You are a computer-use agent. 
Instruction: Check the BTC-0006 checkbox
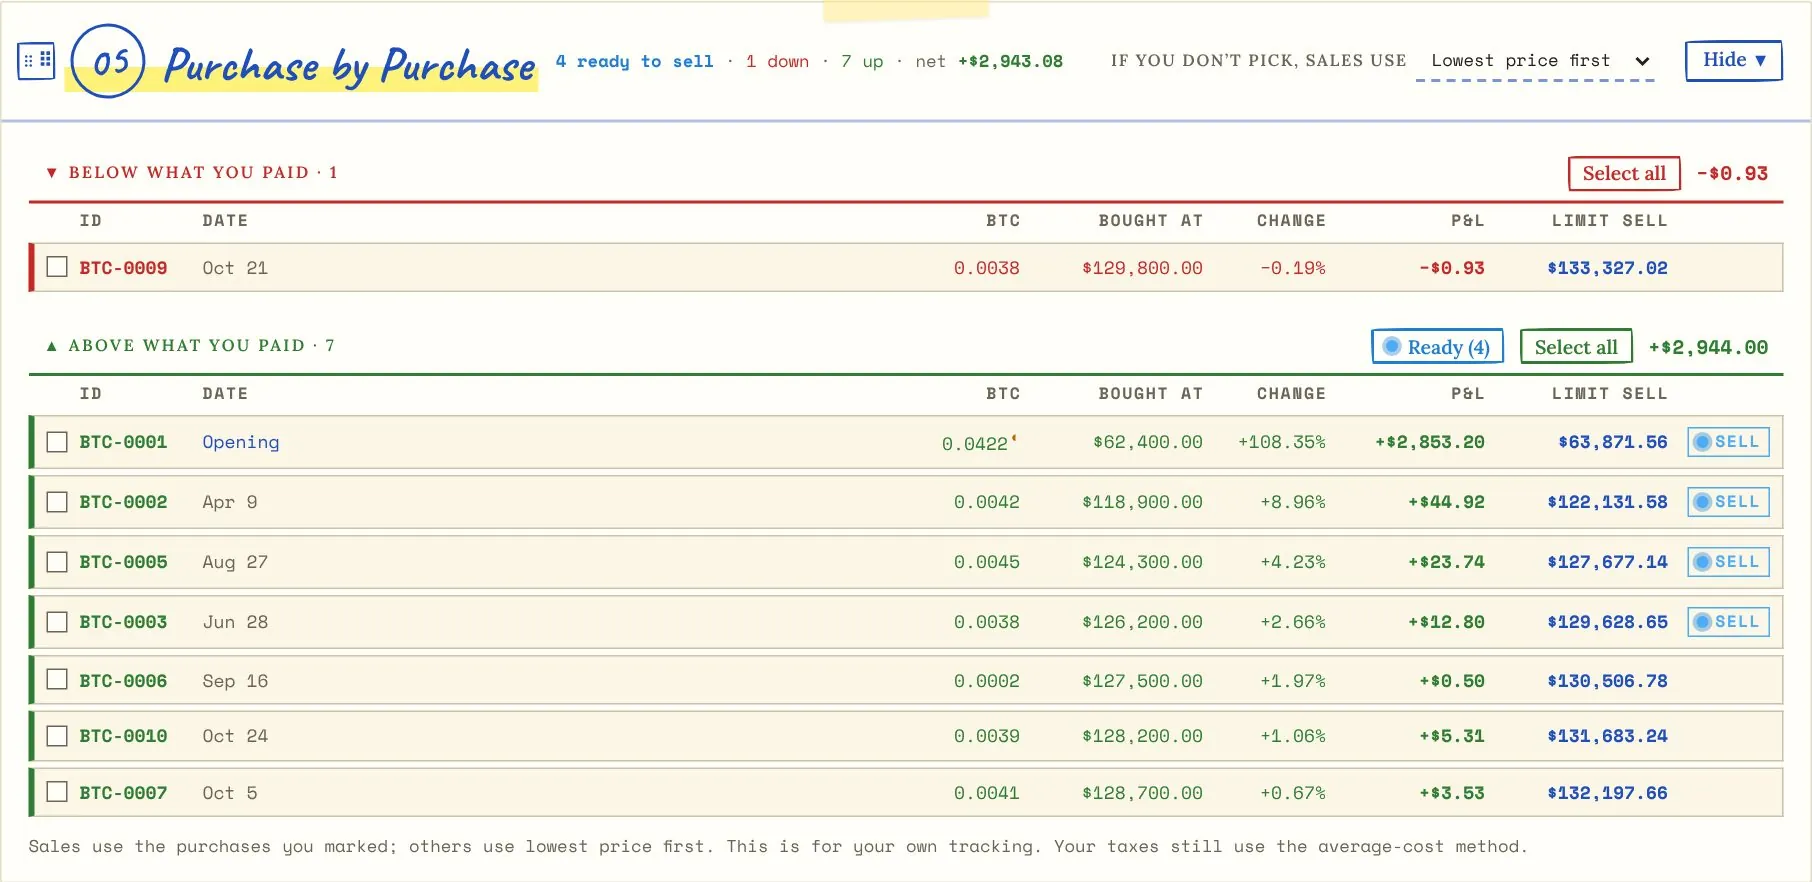pyautogui.click(x=57, y=680)
